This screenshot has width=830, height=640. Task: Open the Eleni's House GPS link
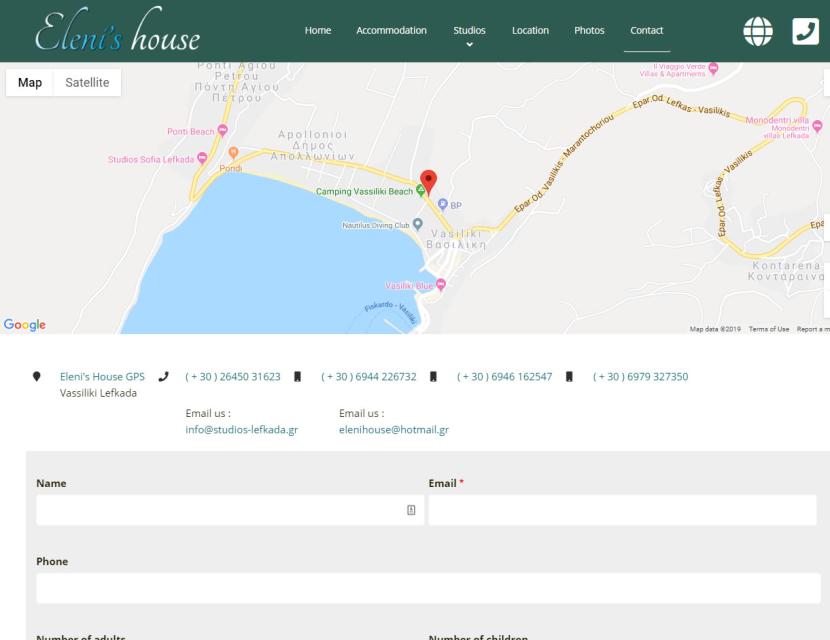point(102,376)
